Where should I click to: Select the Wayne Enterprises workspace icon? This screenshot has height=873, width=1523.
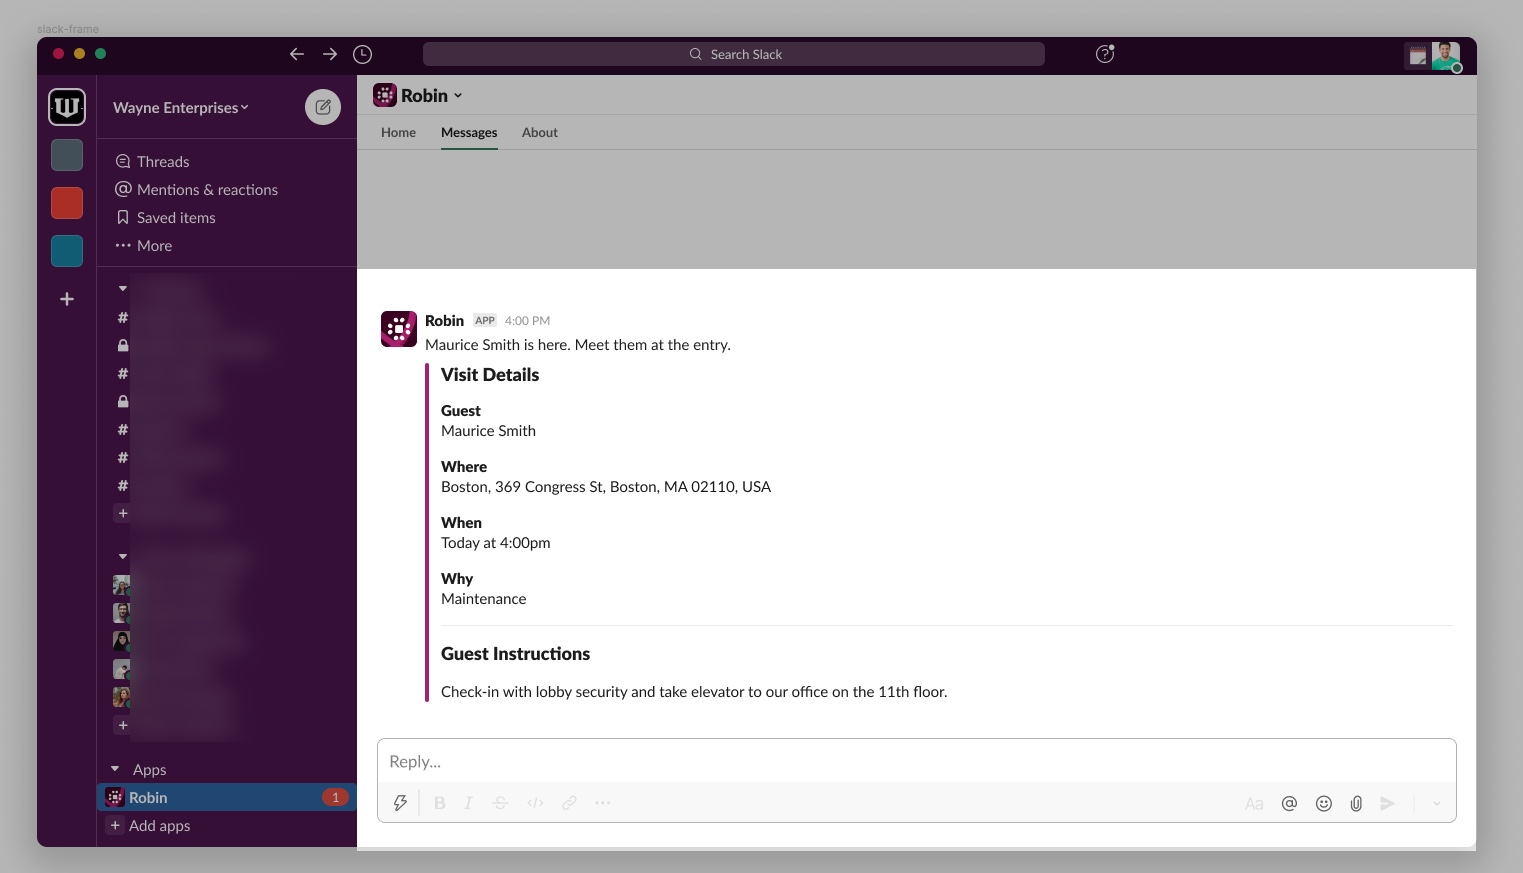67,107
